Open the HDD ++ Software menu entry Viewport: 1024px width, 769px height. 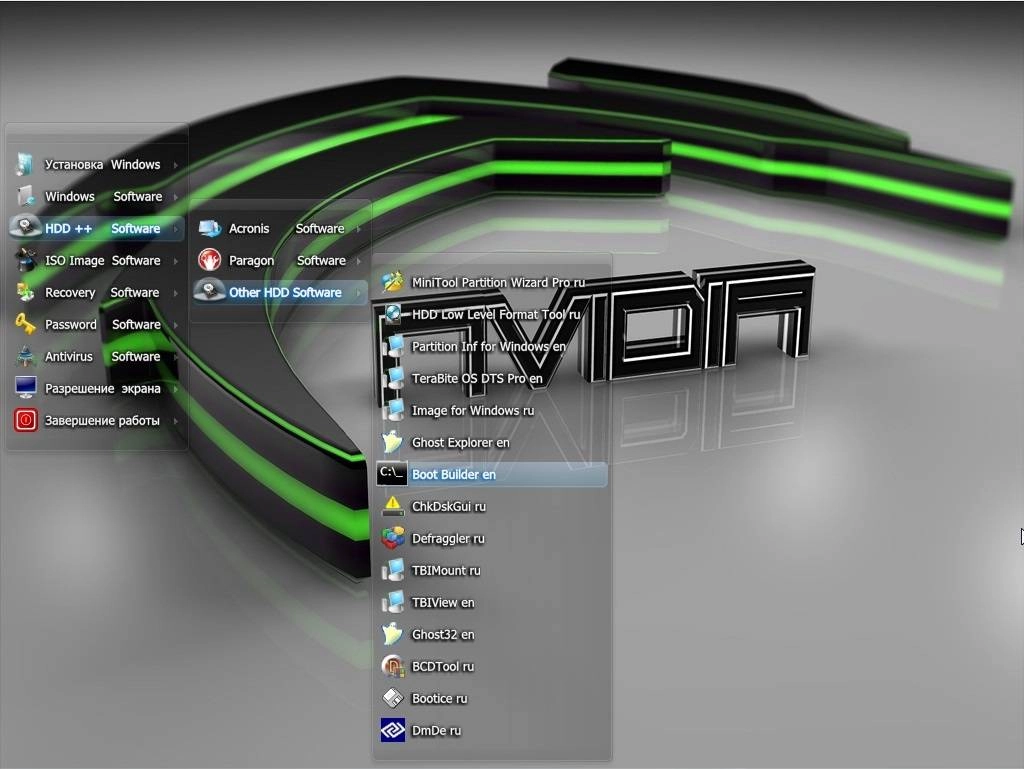[97, 228]
